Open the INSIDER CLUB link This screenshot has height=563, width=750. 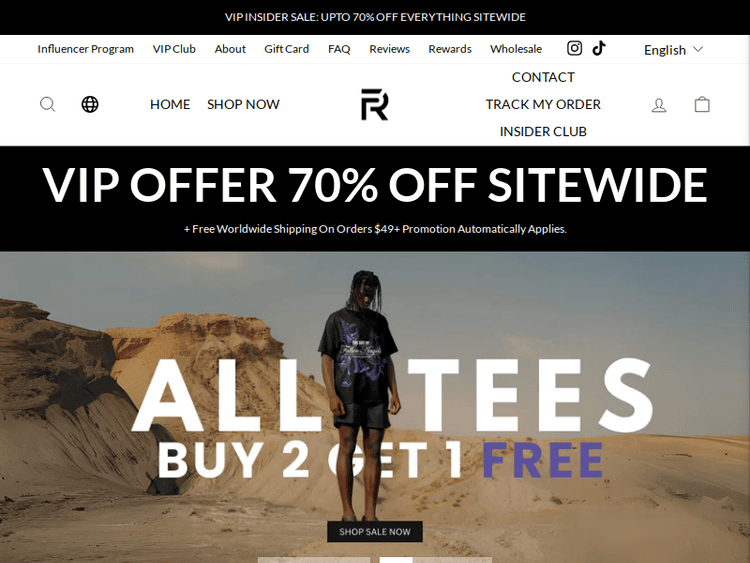click(x=543, y=132)
